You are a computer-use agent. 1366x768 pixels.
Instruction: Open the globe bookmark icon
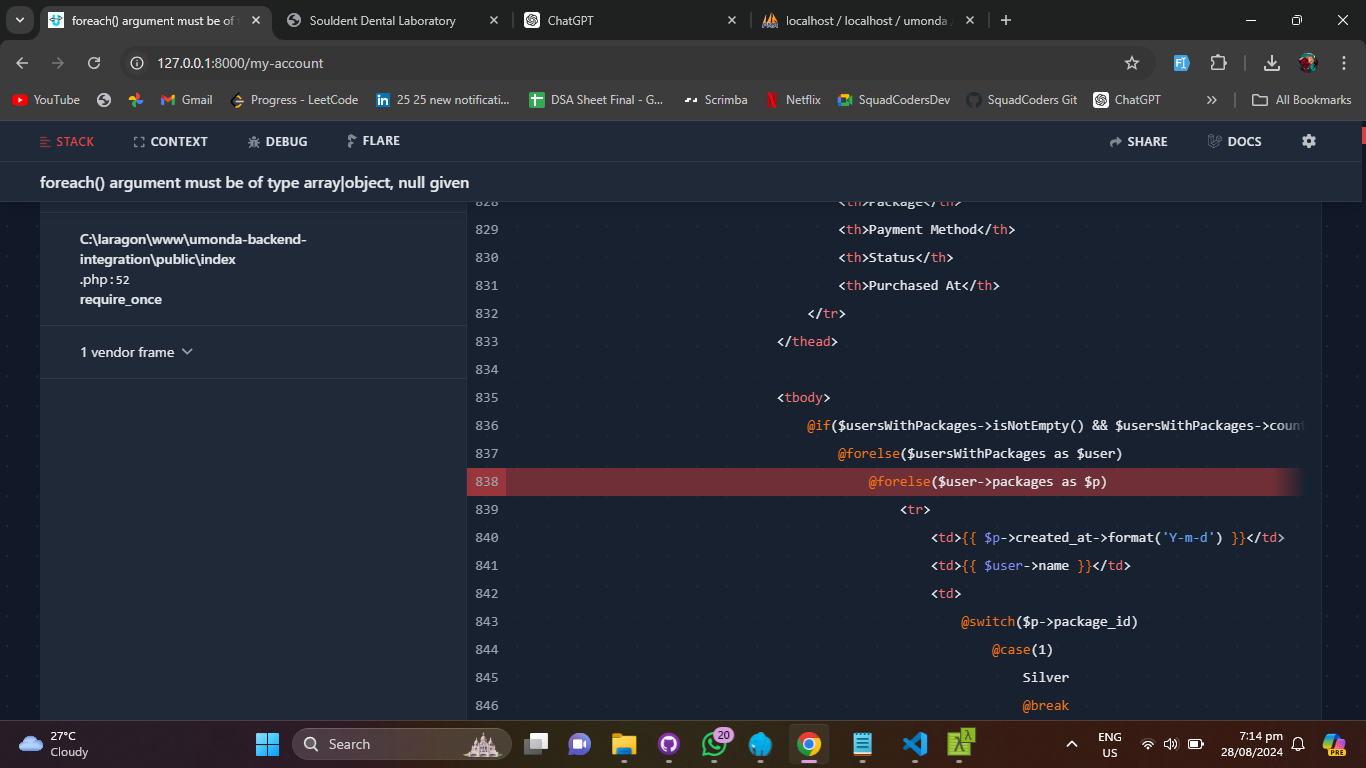pos(103,100)
